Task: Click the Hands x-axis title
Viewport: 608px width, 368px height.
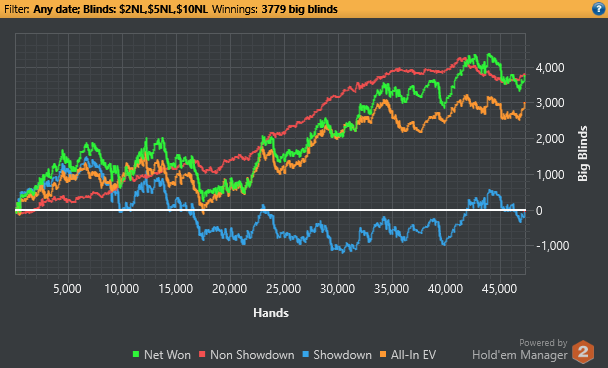Action: (x=271, y=313)
